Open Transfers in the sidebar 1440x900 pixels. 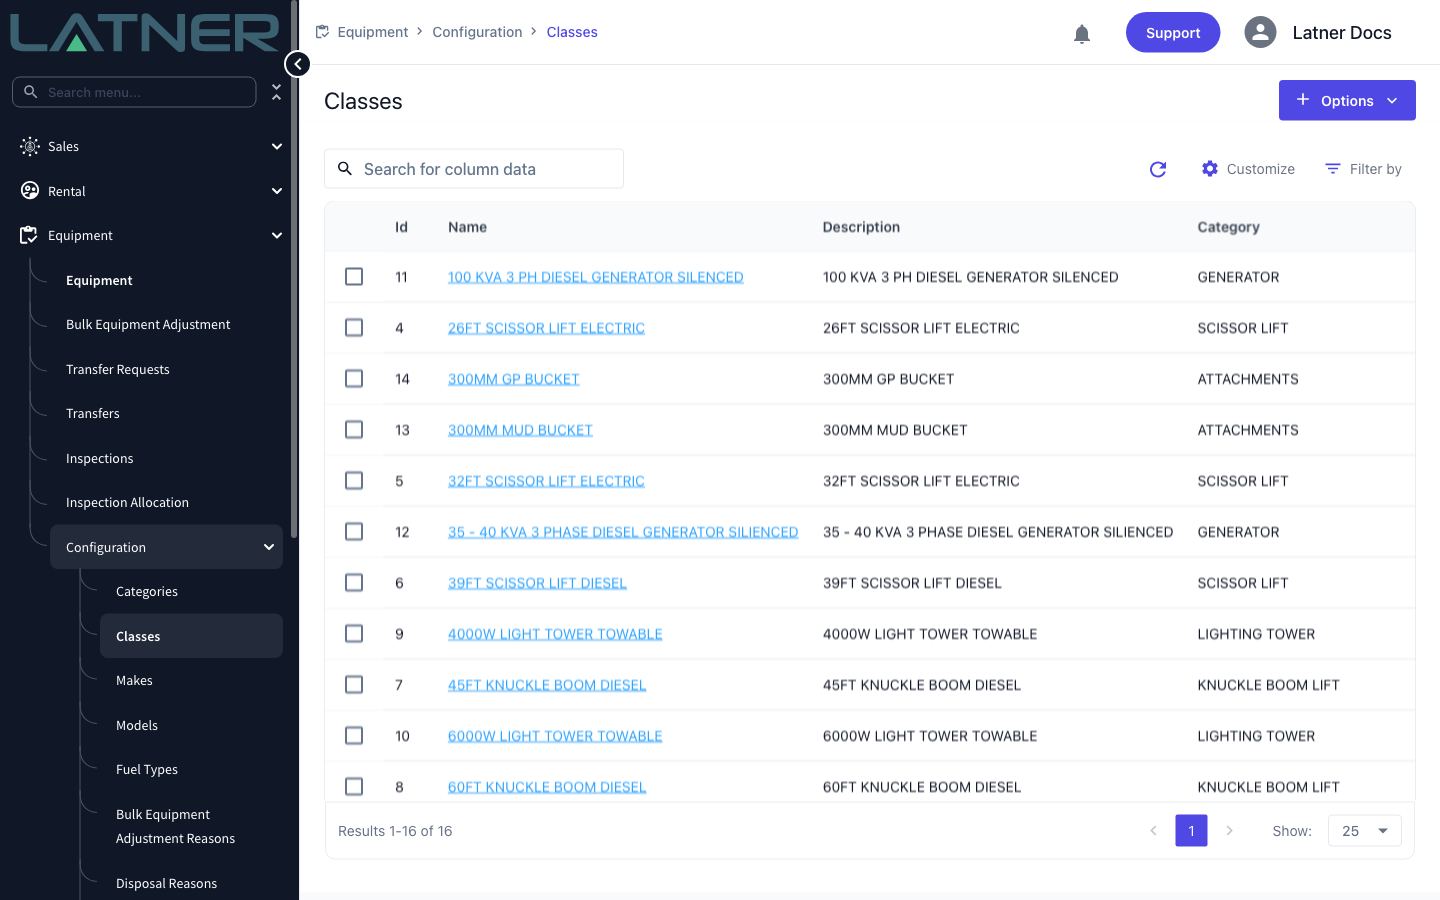93,414
